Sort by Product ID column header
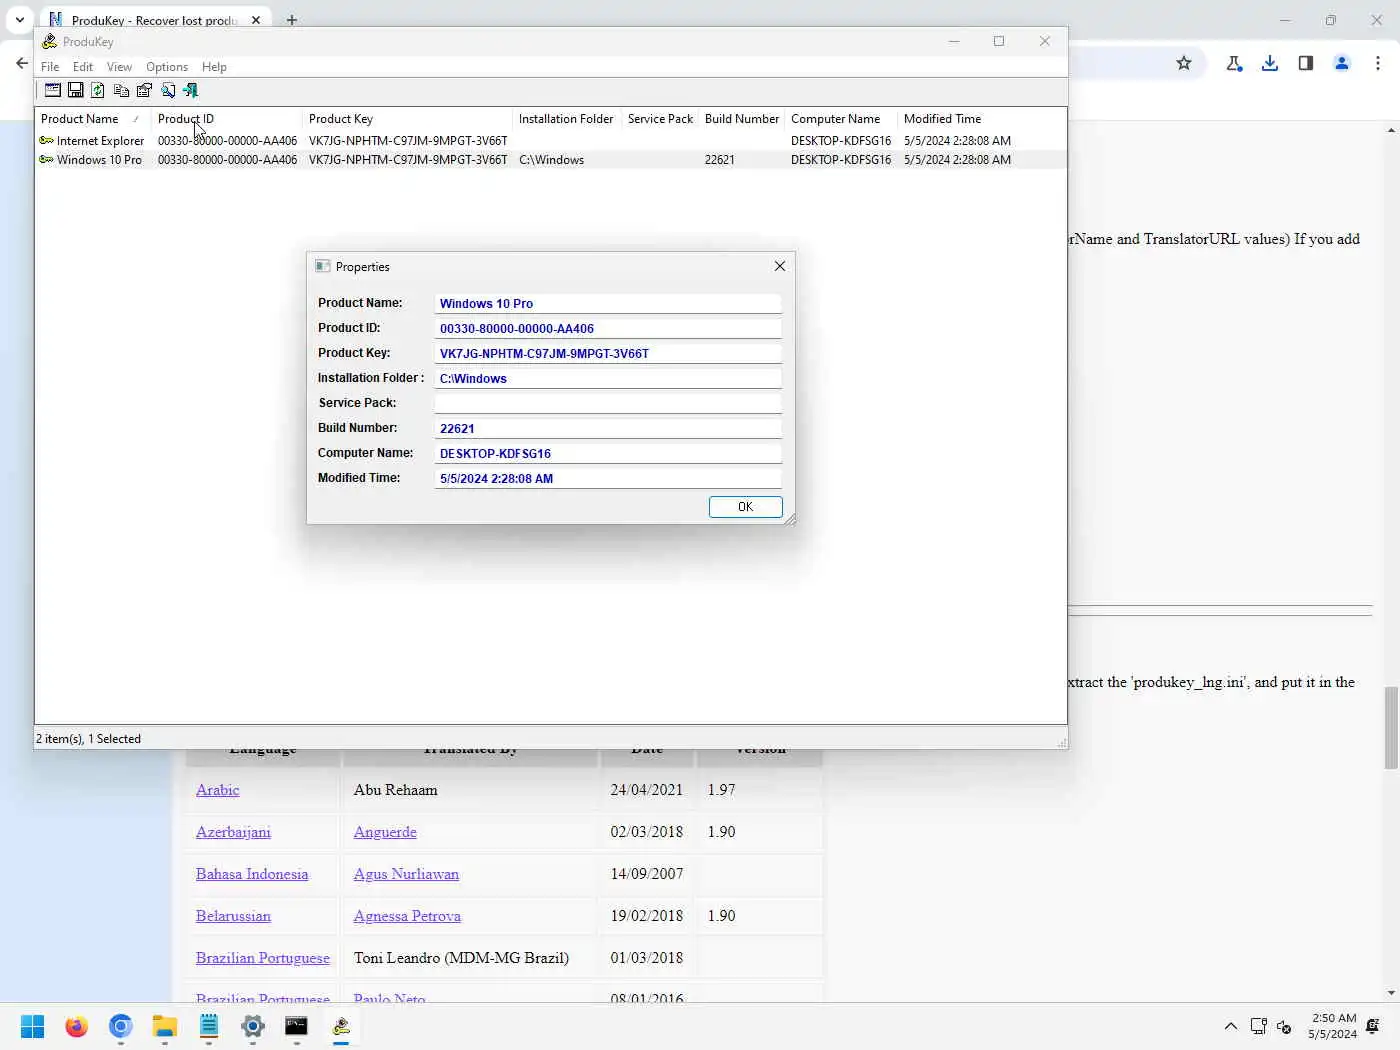 (x=227, y=118)
